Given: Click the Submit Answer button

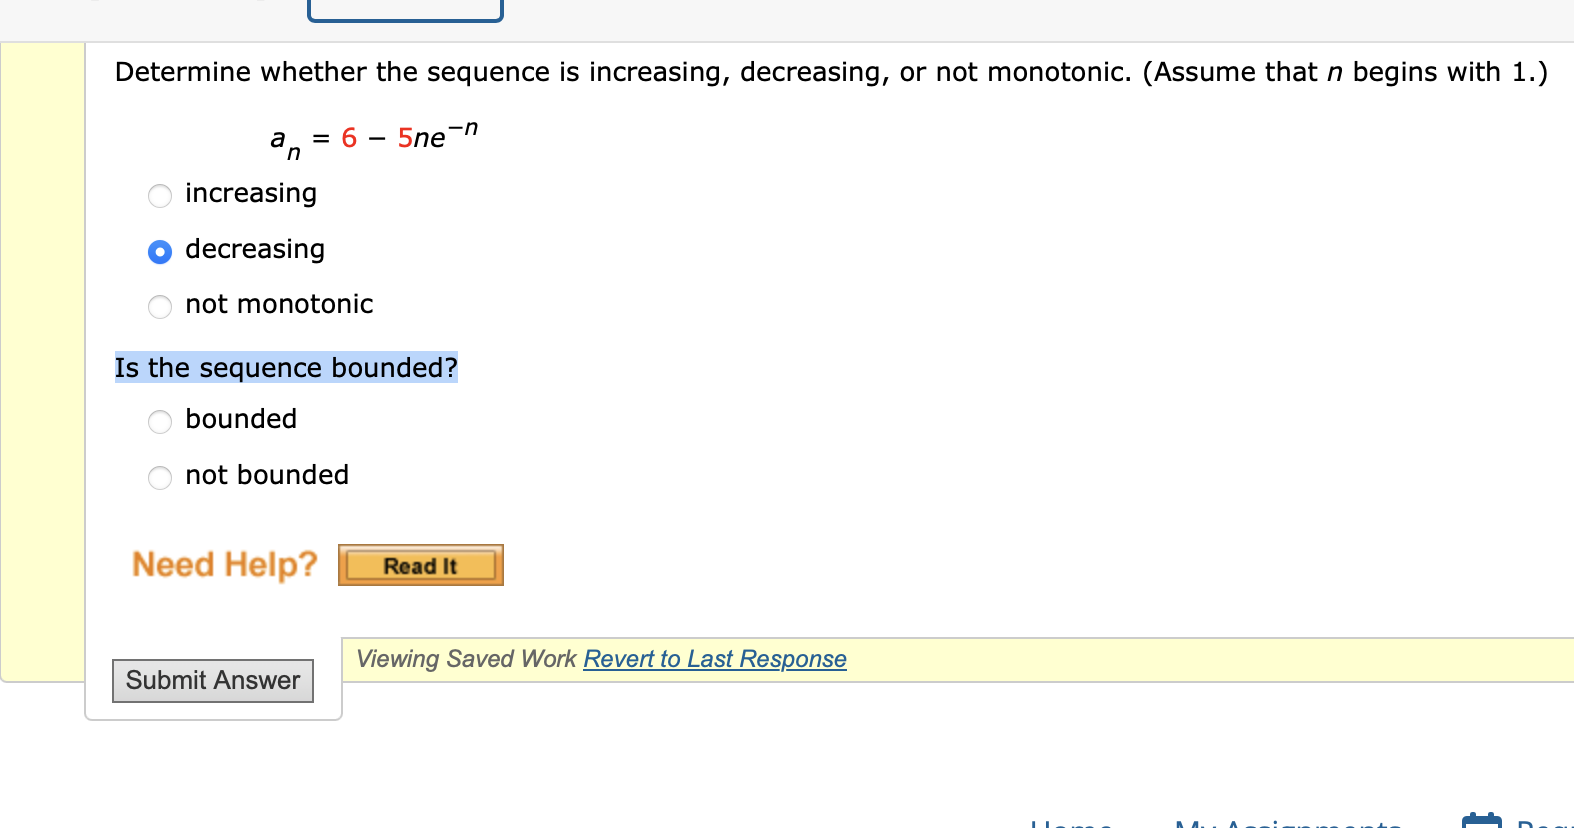Looking at the screenshot, I should point(213,681).
